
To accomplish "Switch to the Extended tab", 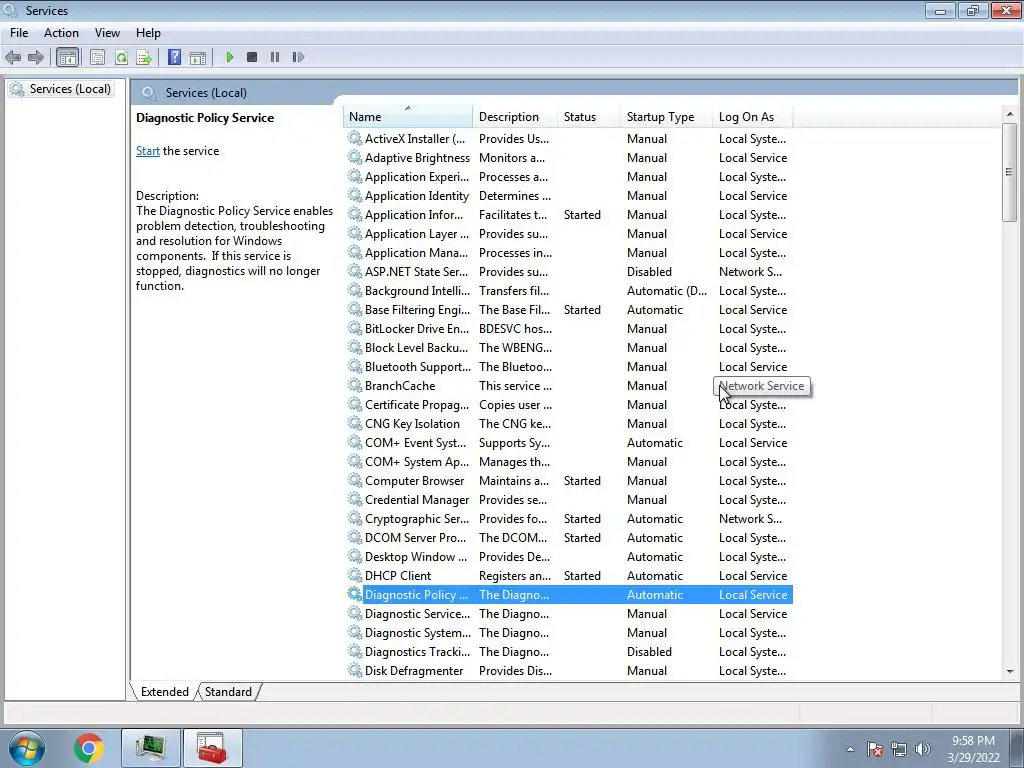I will (165, 692).
